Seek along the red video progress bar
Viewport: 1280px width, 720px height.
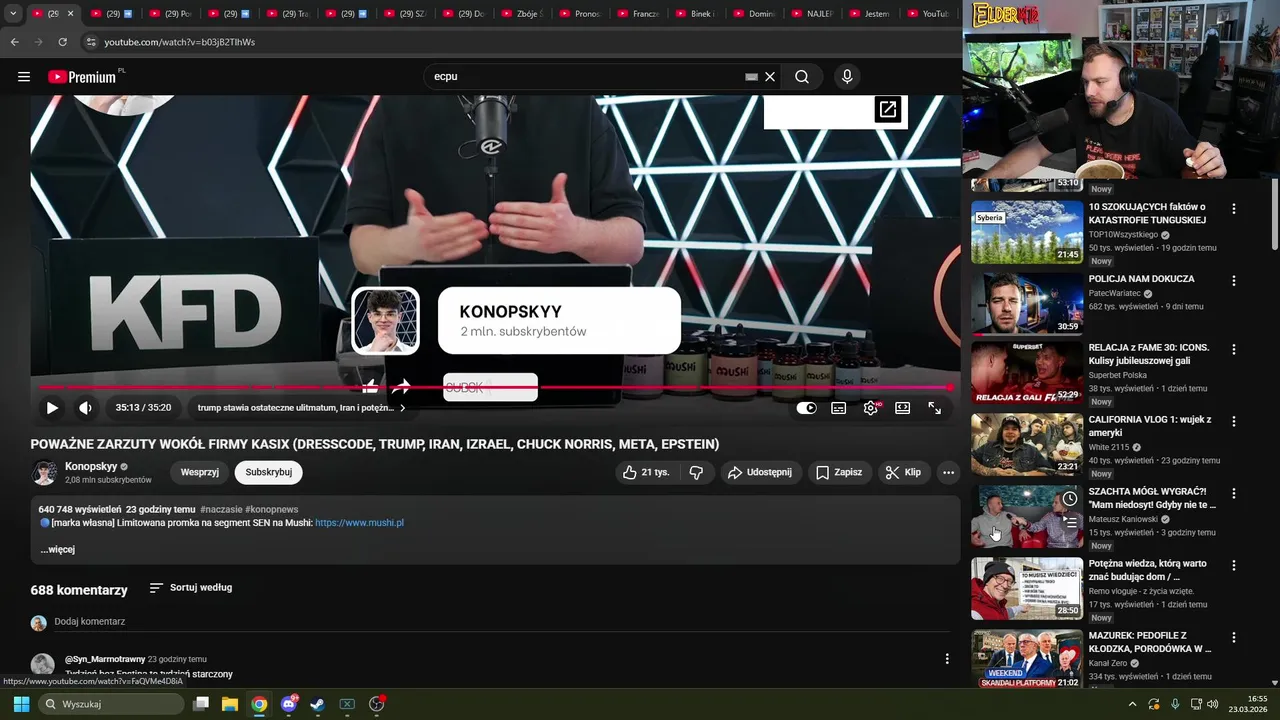click(x=495, y=387)
